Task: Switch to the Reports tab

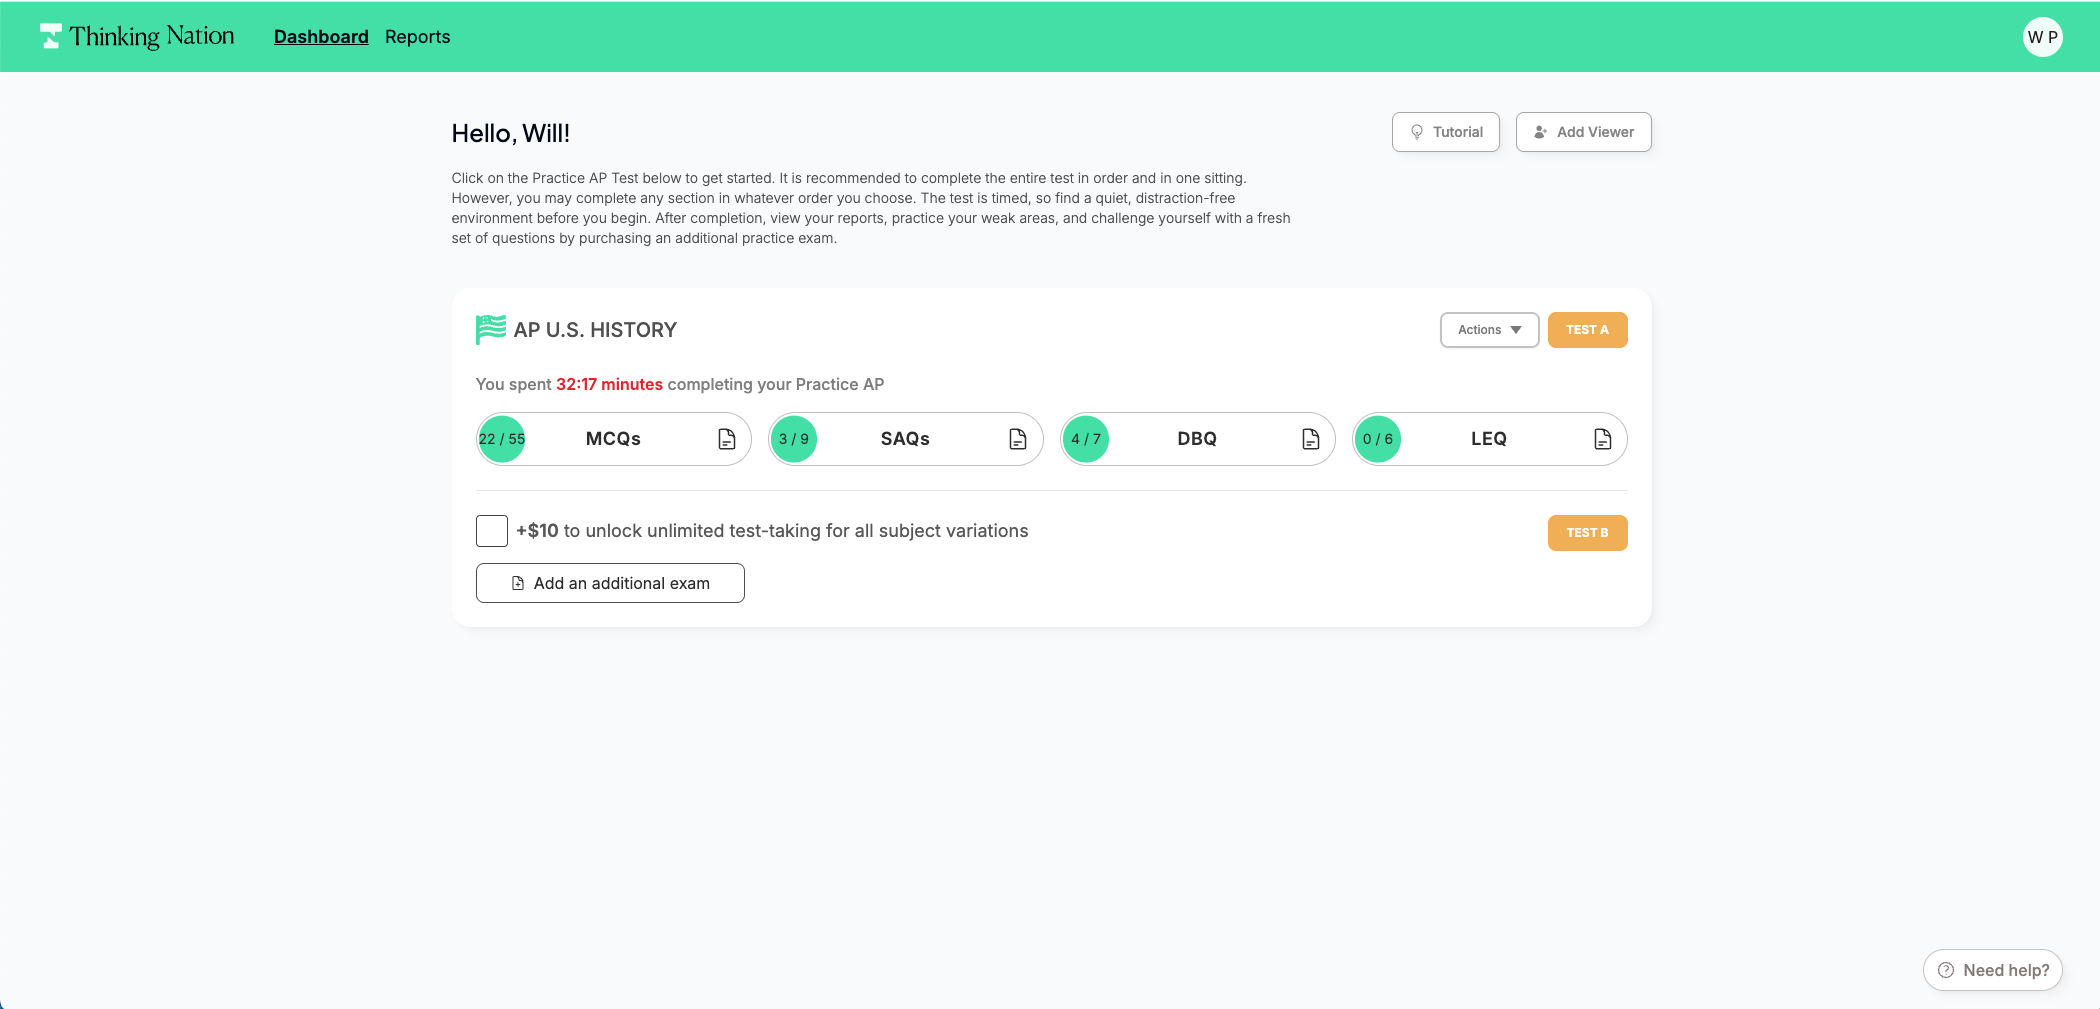Action: pos(417,37)
